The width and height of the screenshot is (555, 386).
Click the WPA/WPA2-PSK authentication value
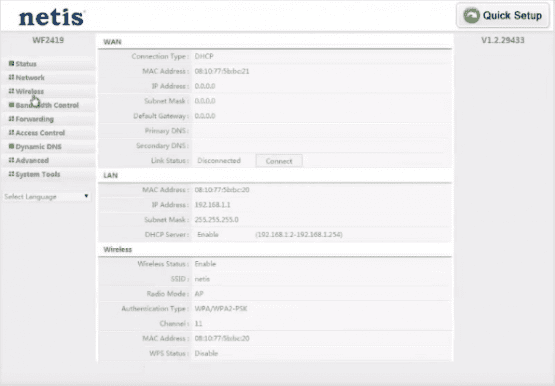(221, 309)
